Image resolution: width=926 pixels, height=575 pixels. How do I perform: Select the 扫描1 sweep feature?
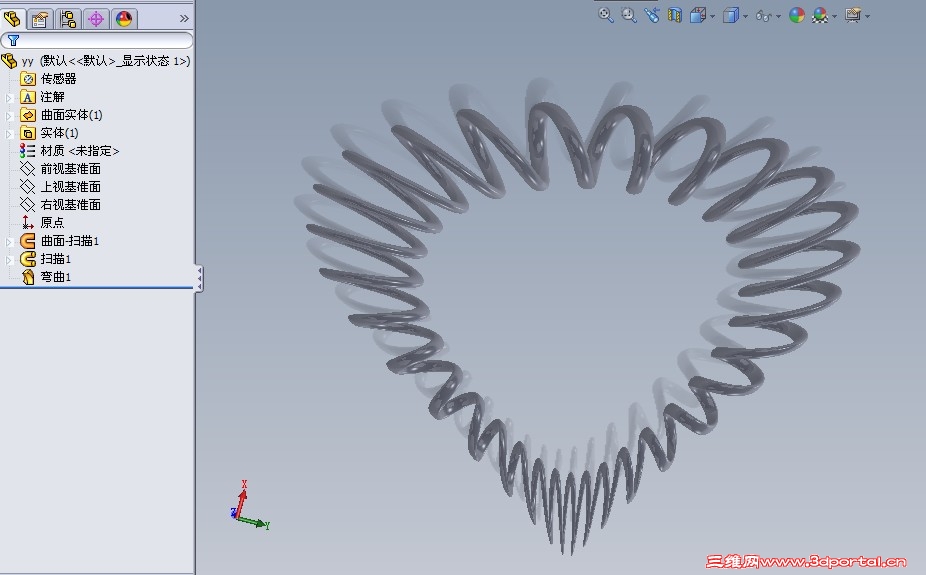point(56,259)
